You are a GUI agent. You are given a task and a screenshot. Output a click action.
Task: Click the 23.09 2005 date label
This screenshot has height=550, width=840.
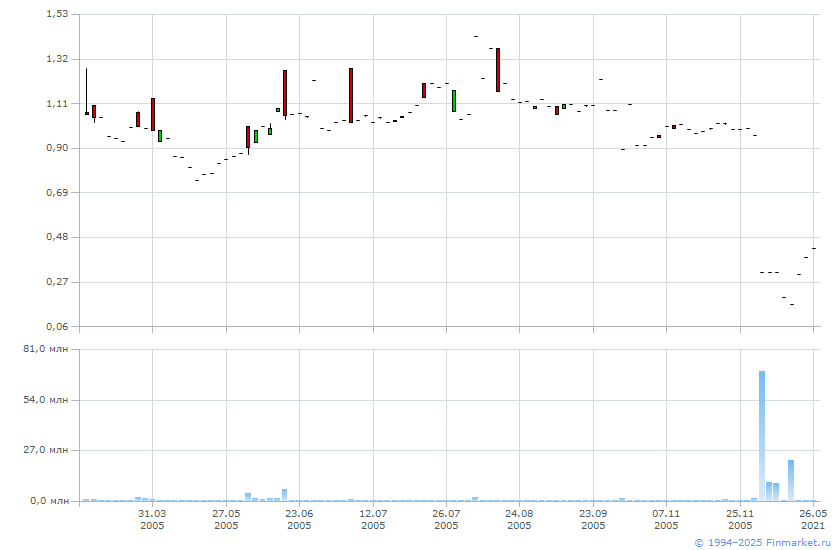click(x=593, y=519)
